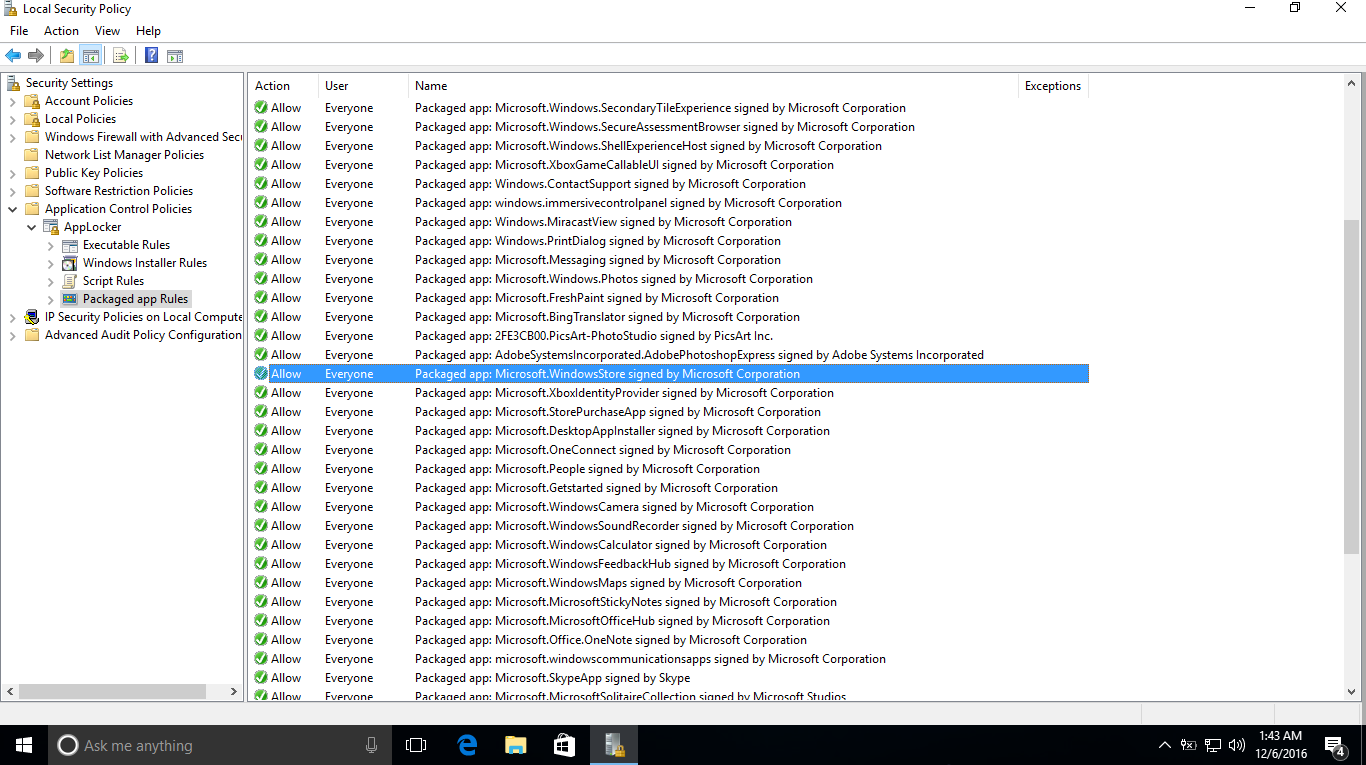Click the right arrow of the tree's horizontal scrollbar
This screenshot has width=1366, height=765.
[235, 691]
